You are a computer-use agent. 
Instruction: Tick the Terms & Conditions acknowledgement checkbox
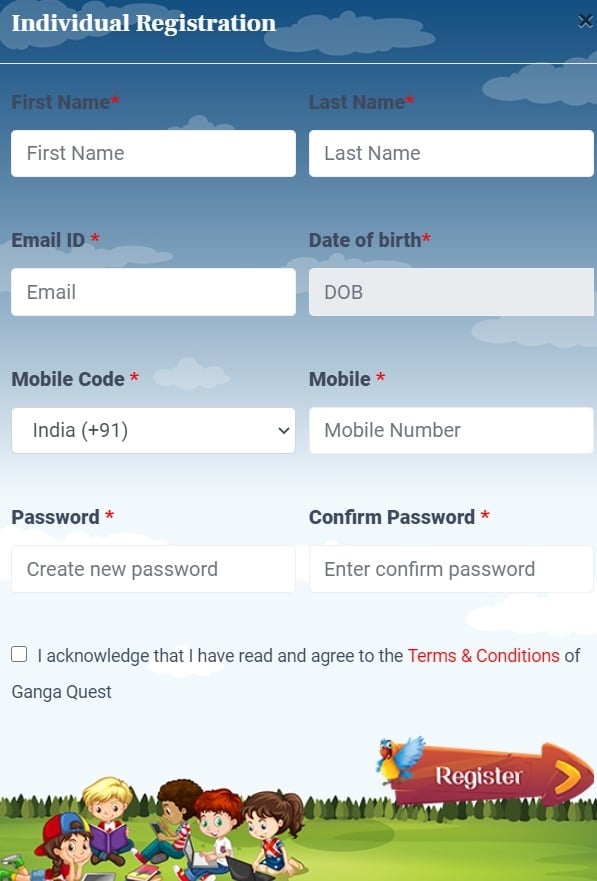[19, 654]
